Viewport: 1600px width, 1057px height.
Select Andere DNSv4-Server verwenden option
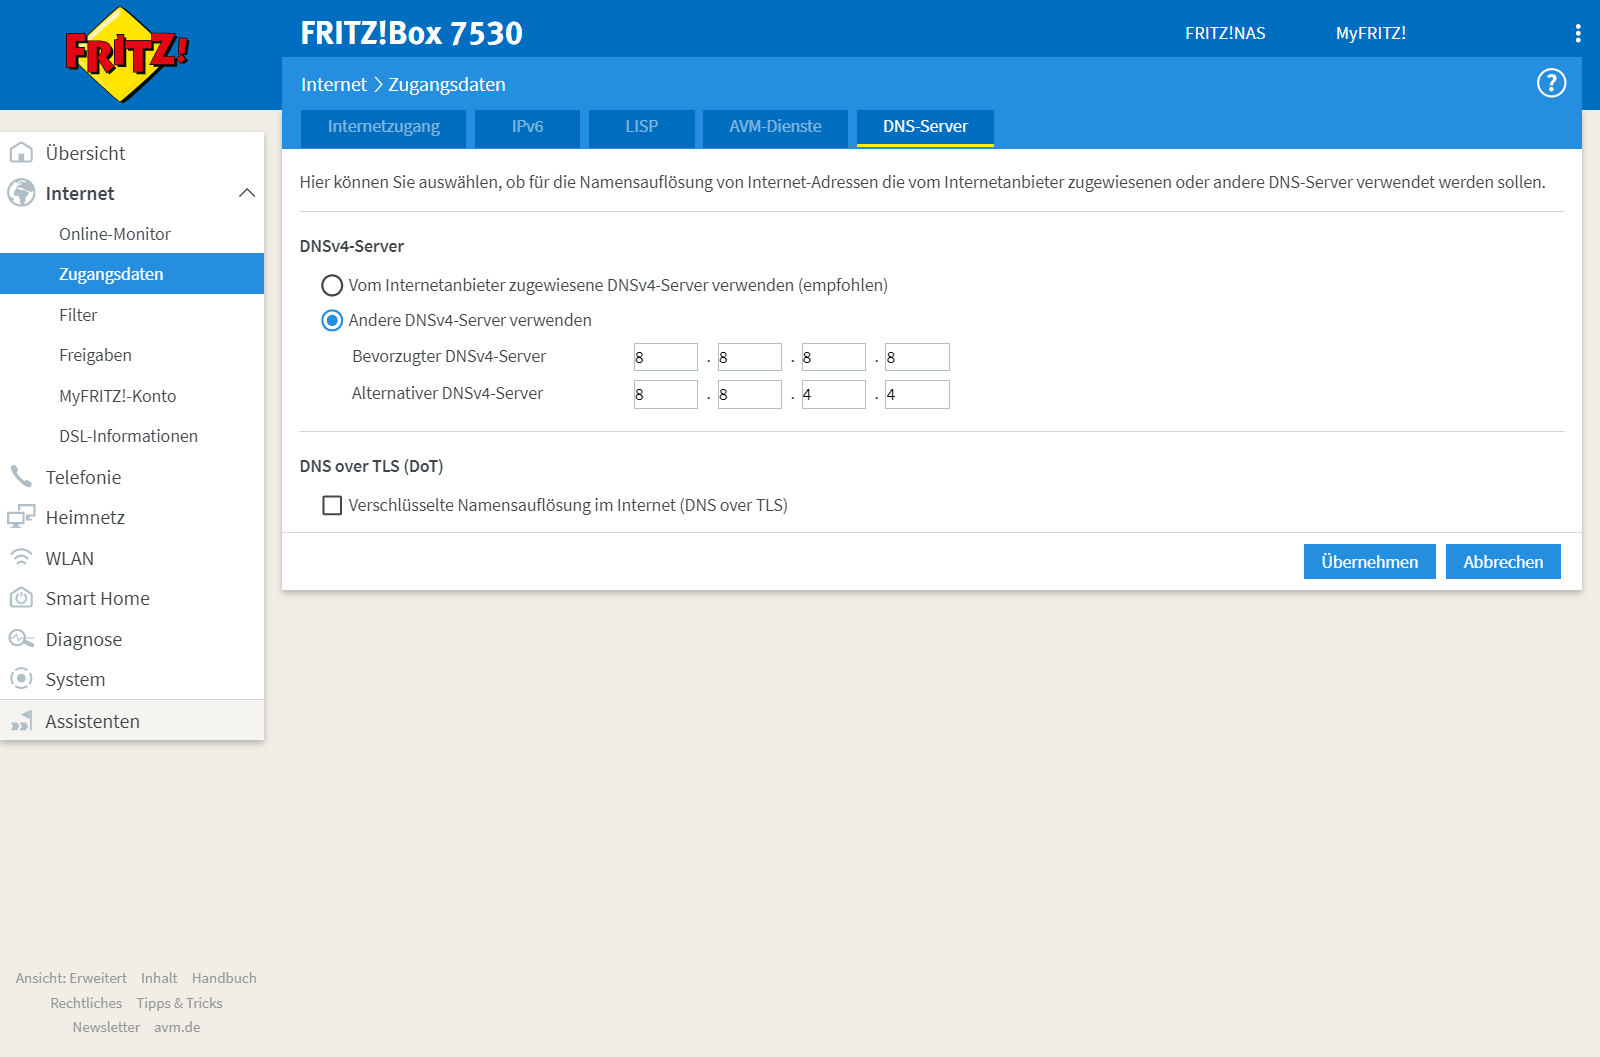coord(332,321)
